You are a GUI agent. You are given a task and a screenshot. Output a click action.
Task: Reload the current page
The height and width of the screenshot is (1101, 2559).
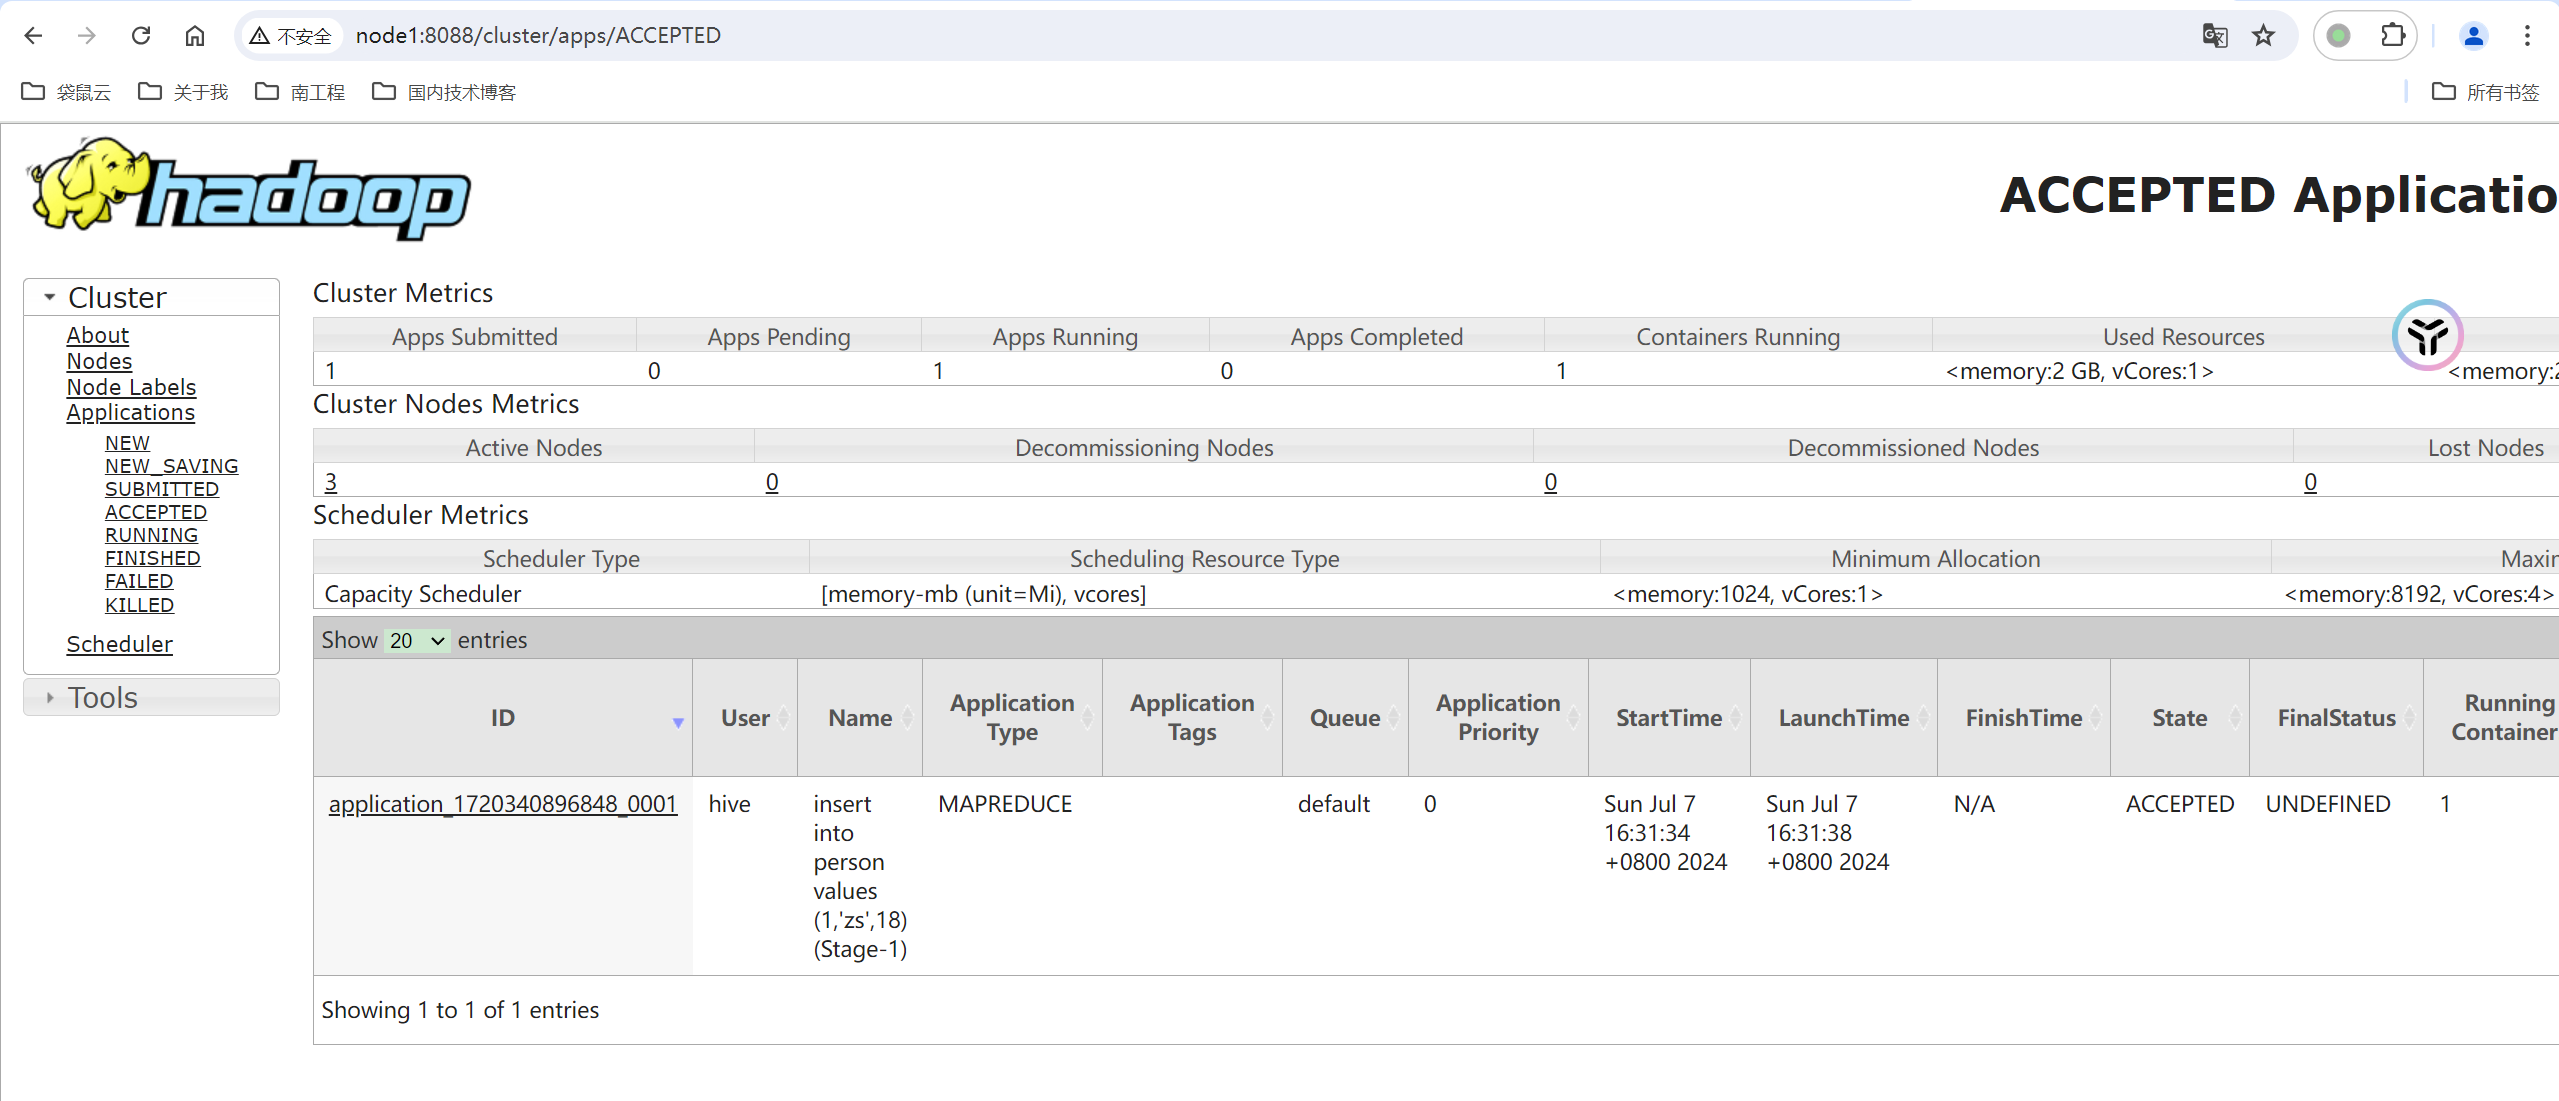point(141,36)
